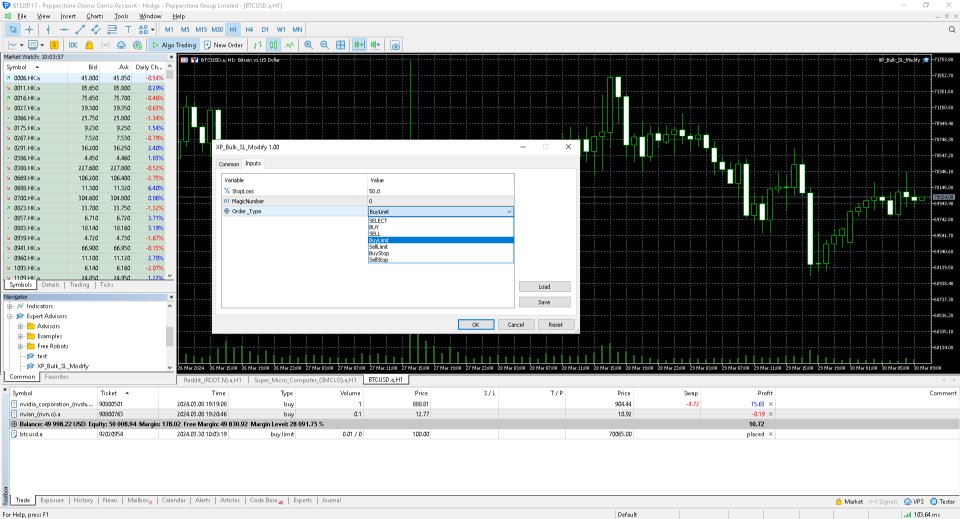Viewport: 960px width, 519px height.
Task: Tile chart windows with grid icon
Action: pos(340,45)
